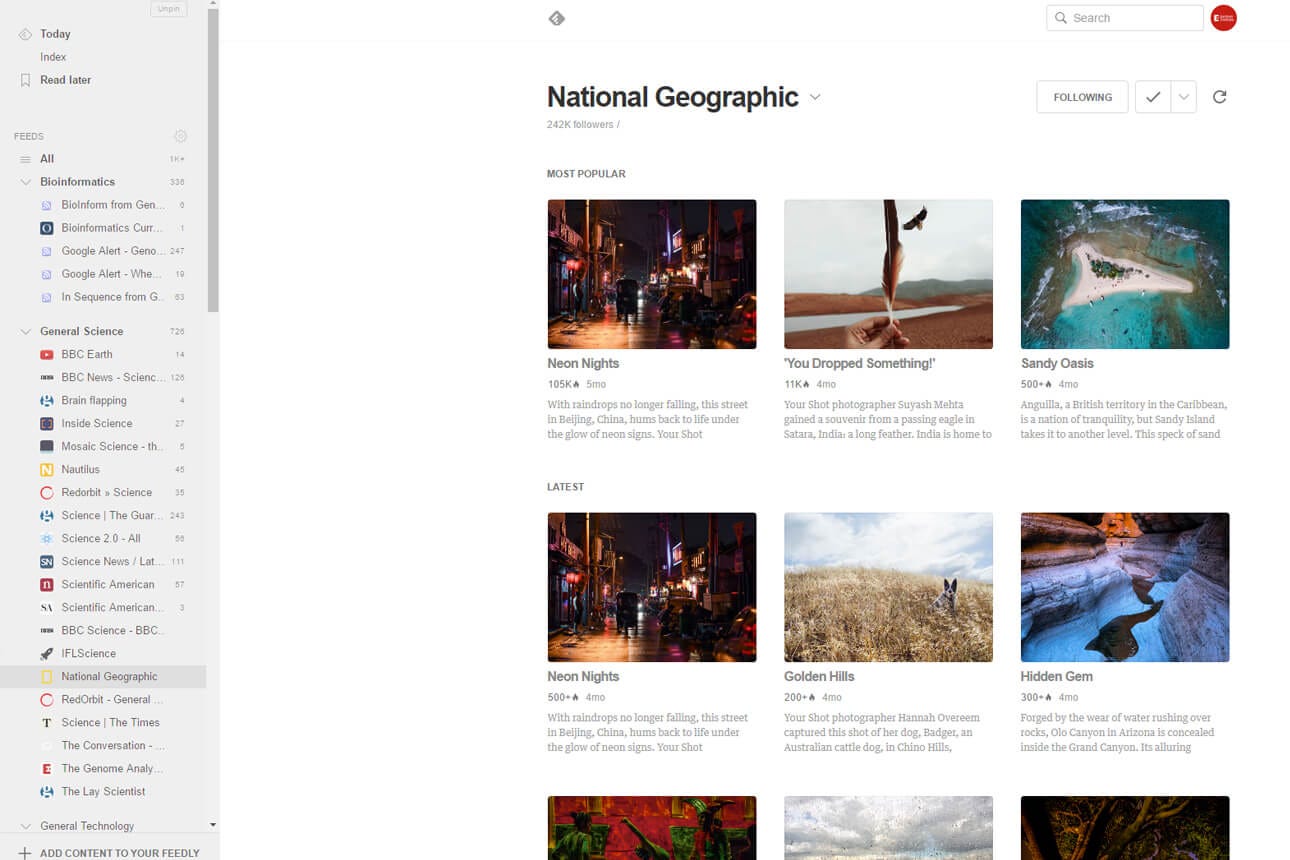Click the Science News feed icon
The width and height of the screenshot is (1290, 860).
[x=46, y=561]
